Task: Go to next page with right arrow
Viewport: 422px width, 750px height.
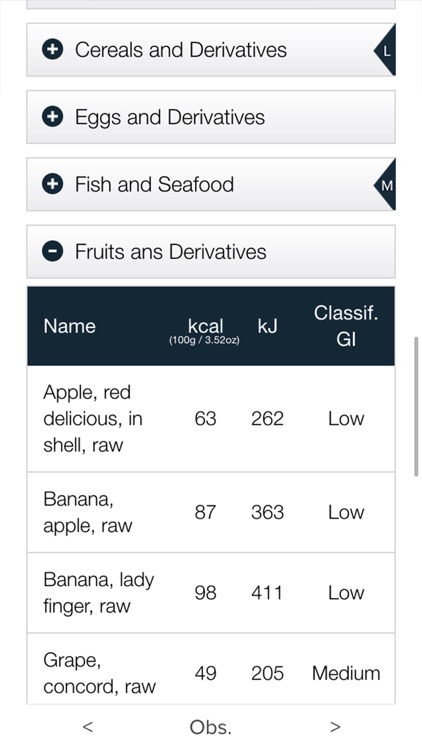Action: point(335,727)
